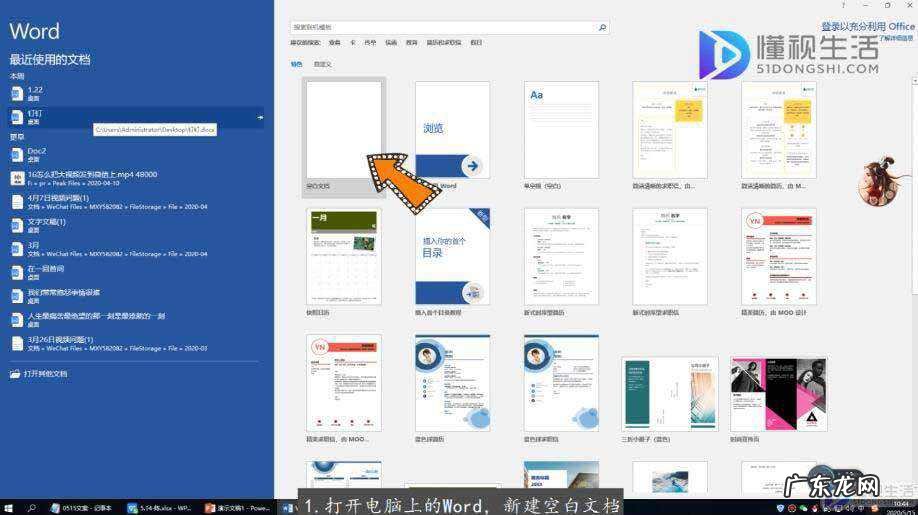Click the video file icon of the mp4 entry

(17, 178)
